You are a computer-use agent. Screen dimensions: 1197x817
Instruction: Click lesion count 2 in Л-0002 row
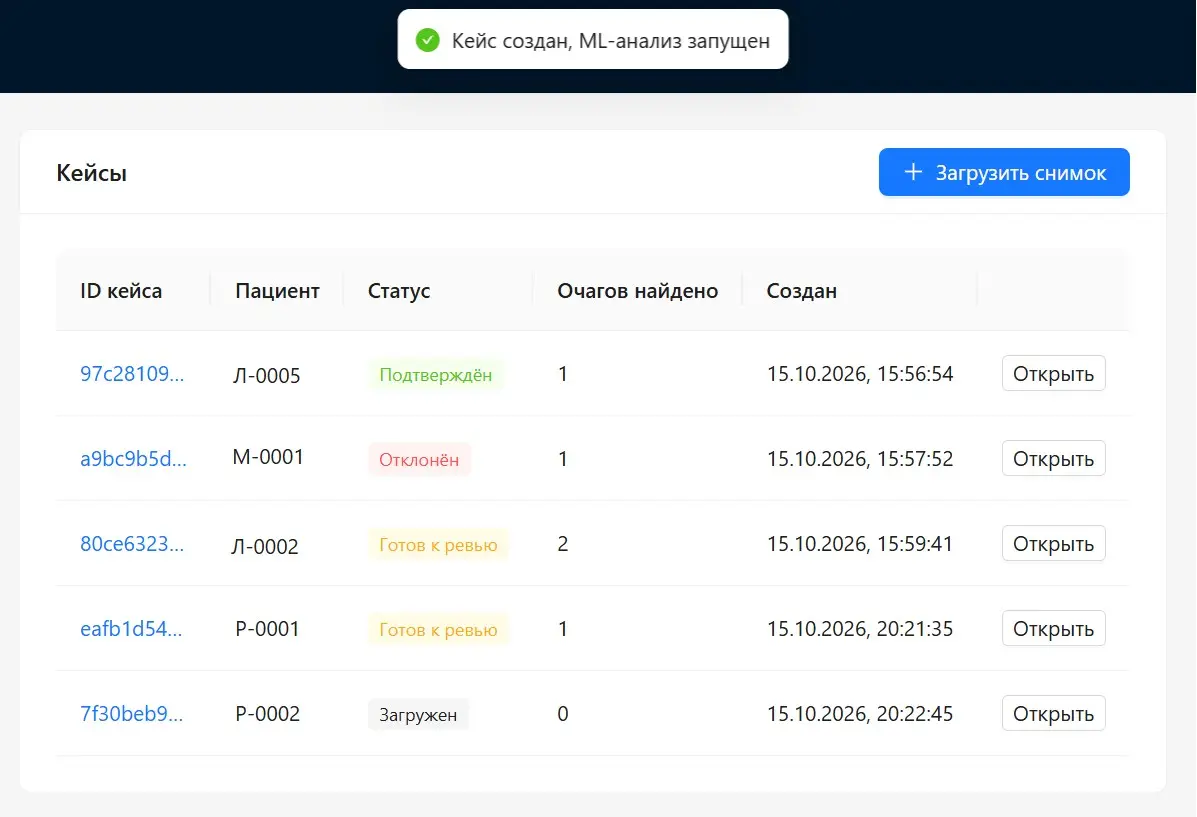tap(563, 544)
